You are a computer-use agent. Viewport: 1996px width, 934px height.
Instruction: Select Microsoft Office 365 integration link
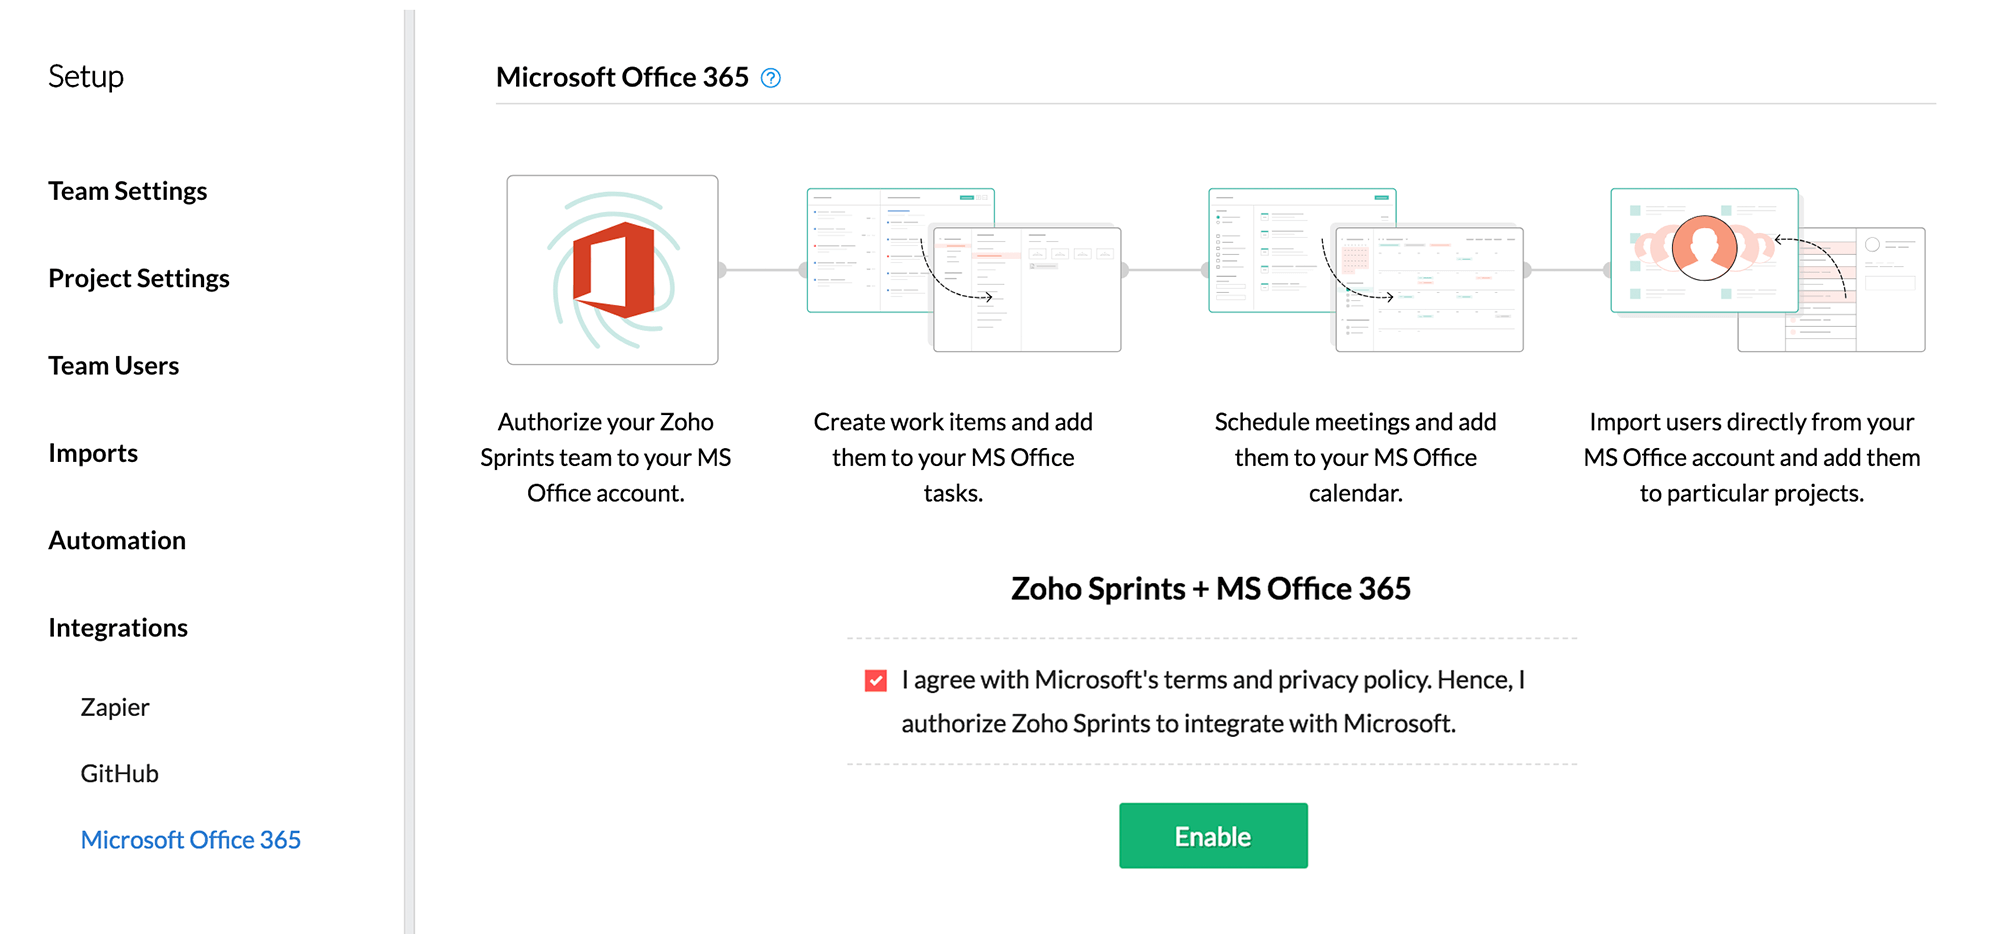click(x=190, y=840)
